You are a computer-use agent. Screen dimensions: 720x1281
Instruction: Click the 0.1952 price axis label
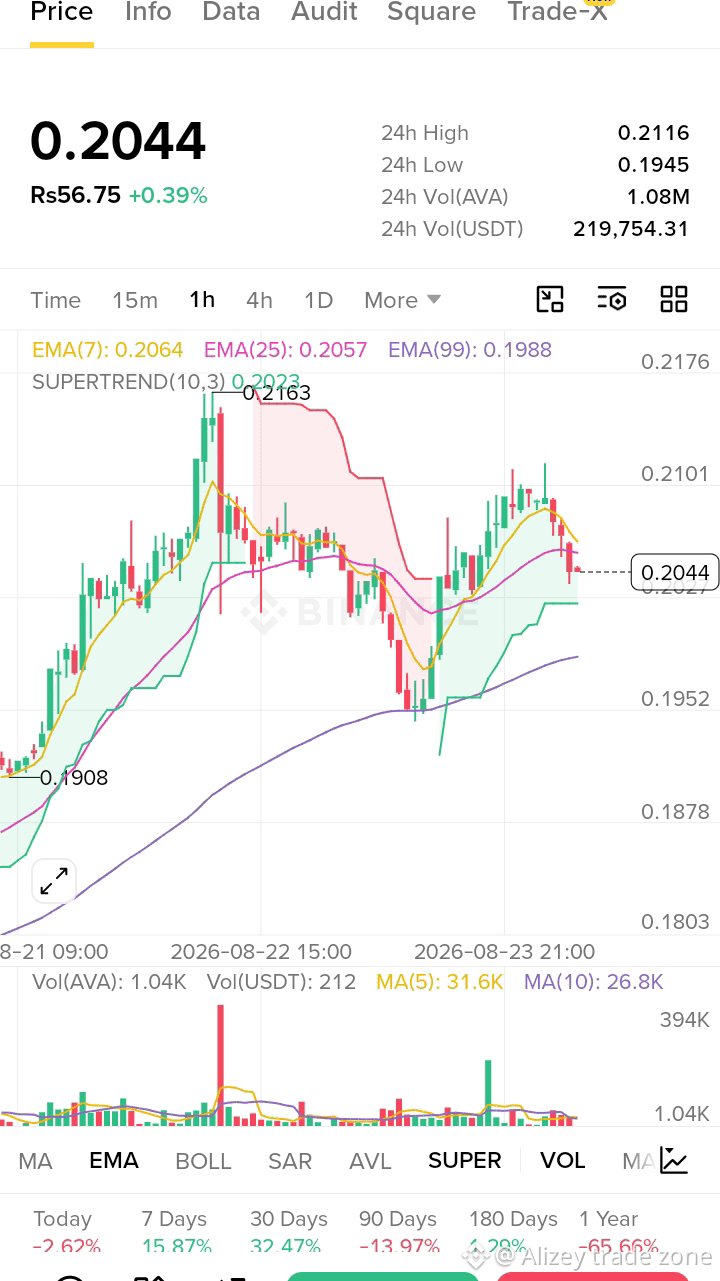pos(675,699)
